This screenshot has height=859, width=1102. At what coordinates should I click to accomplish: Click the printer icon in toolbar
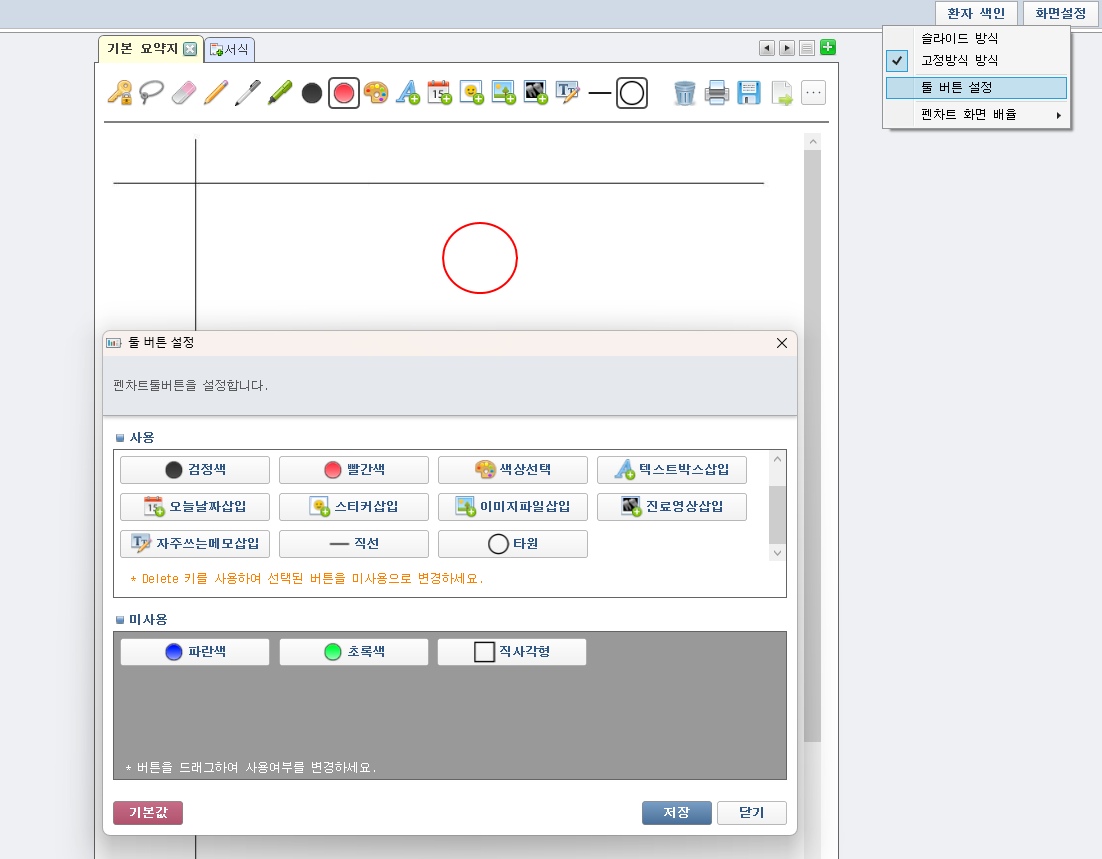716,93
